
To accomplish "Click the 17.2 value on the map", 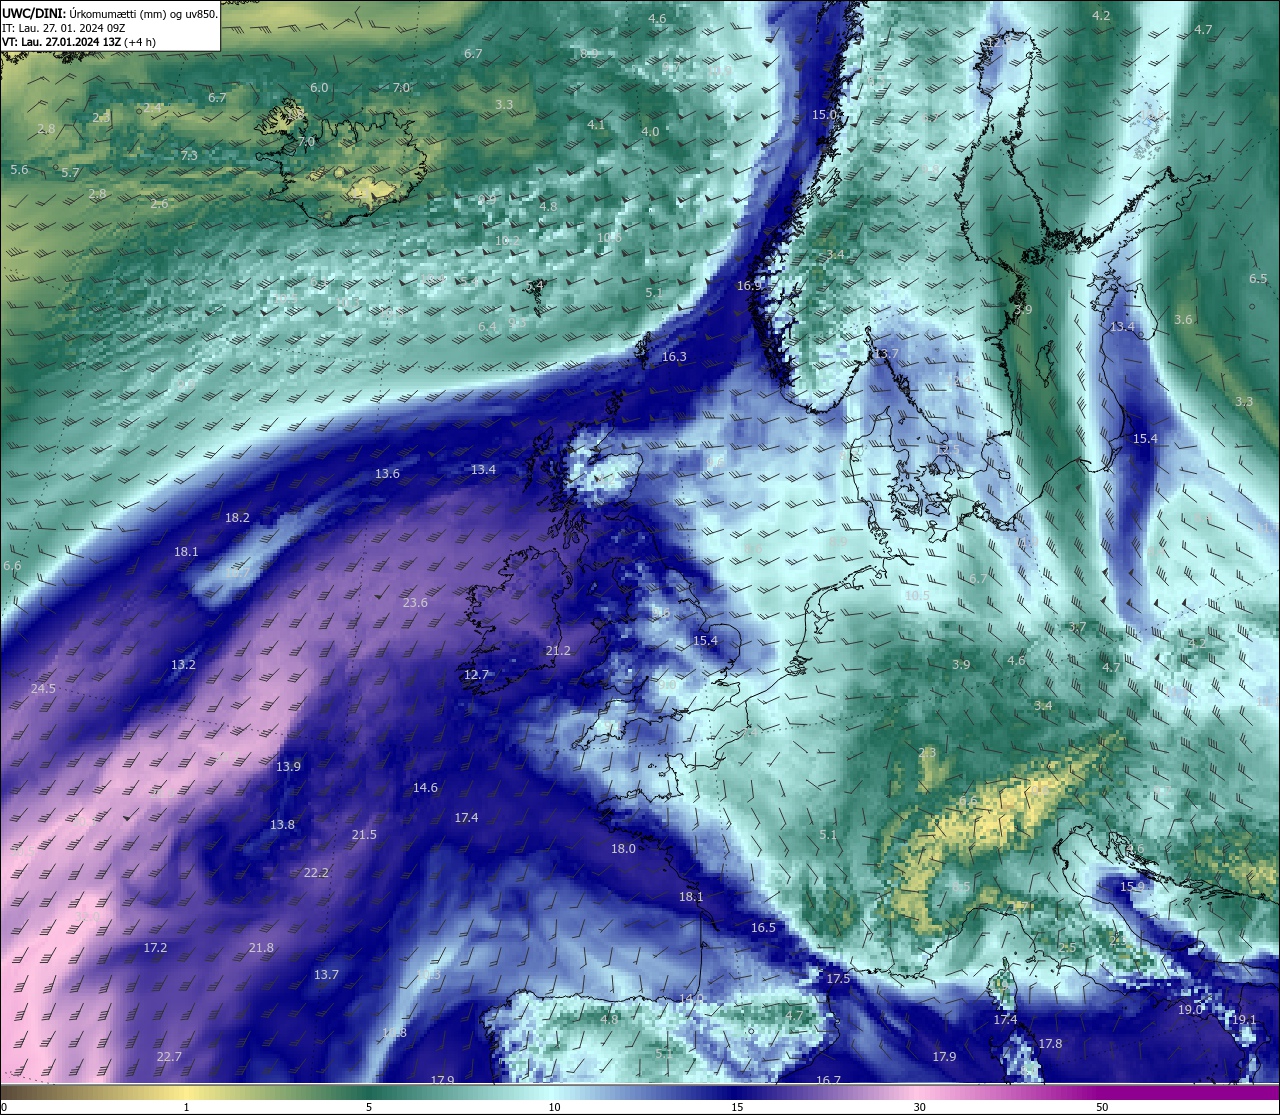I will pos(155,947).
